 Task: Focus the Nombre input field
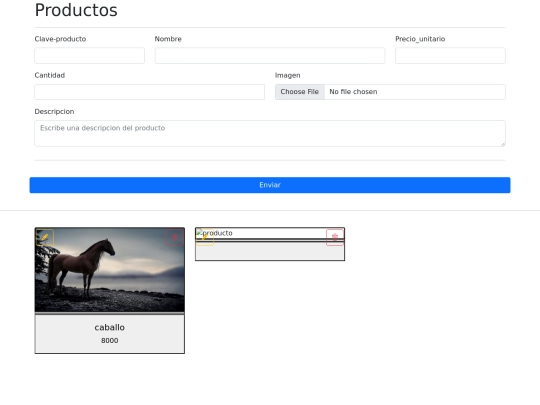(x=270, y=55)
